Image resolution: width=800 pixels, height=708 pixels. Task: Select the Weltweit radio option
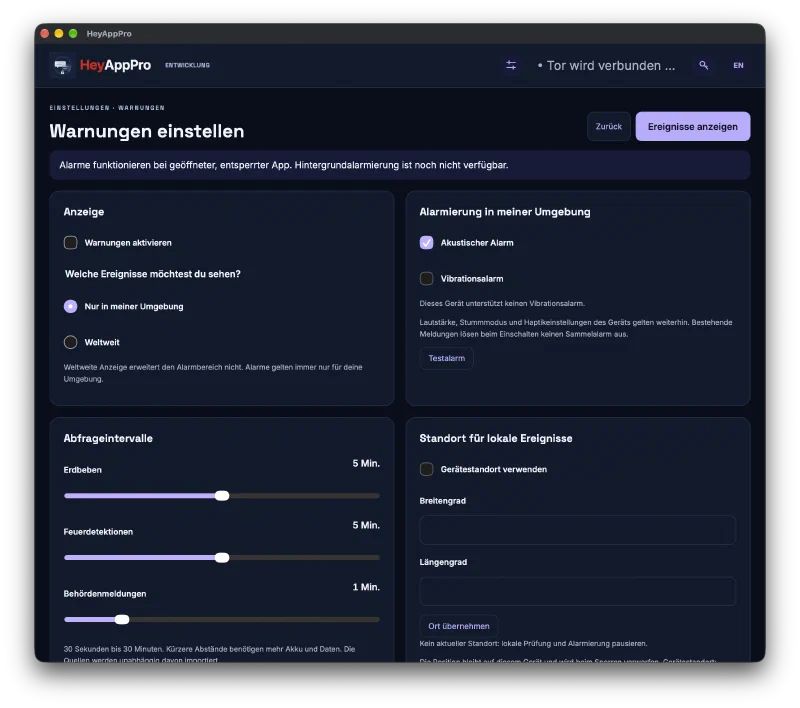coord(70,342)
